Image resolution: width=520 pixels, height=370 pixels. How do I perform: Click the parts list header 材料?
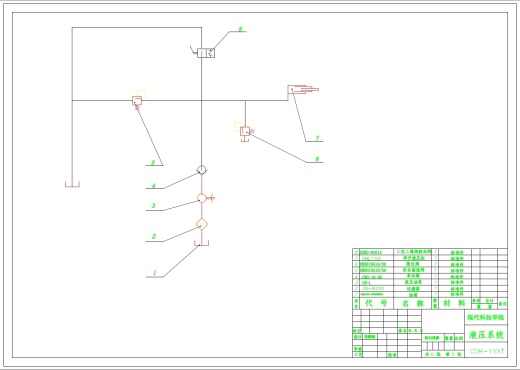point(454,303)
